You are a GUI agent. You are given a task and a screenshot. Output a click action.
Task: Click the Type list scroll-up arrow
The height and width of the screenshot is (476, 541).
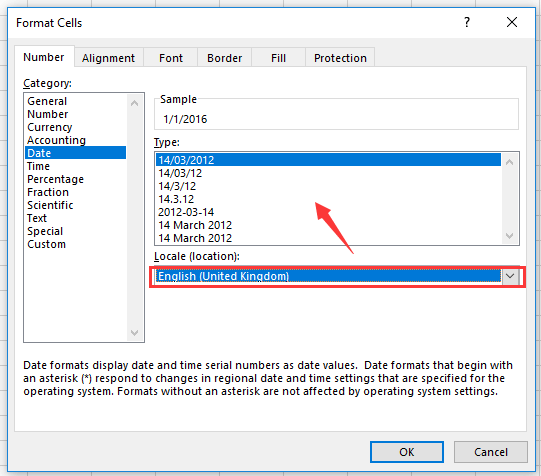coord(510,162)
